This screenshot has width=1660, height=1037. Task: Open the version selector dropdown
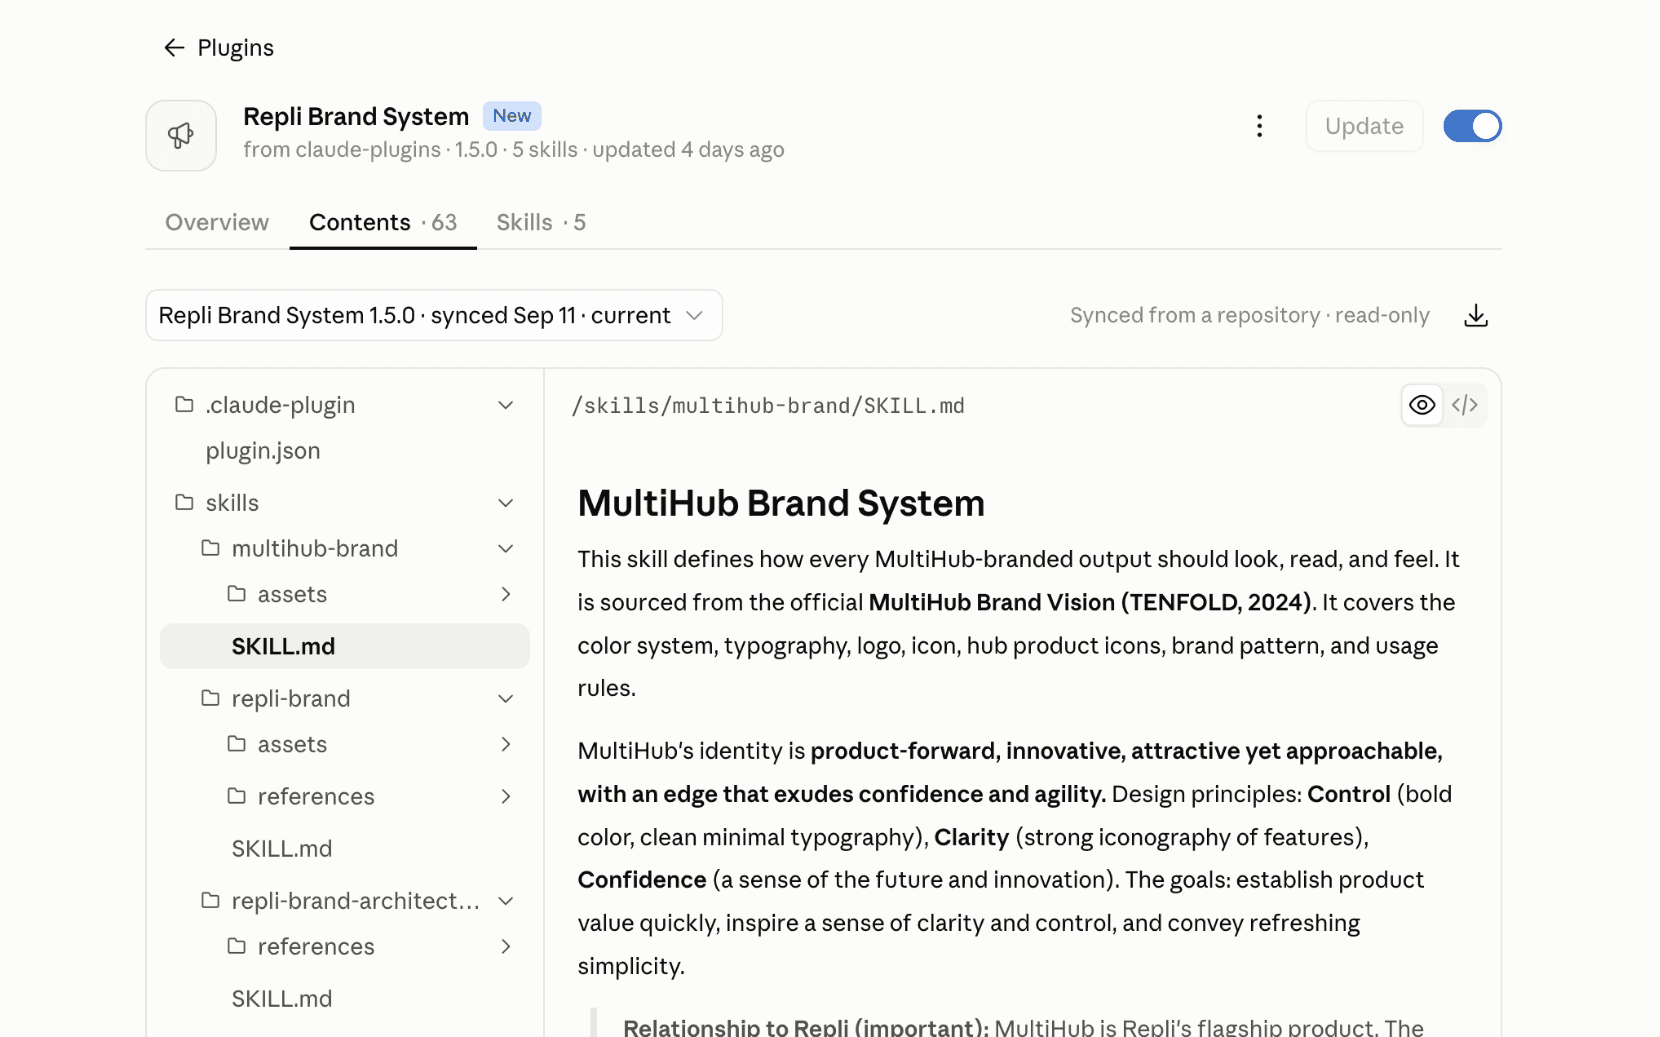[x=434, y=315]
